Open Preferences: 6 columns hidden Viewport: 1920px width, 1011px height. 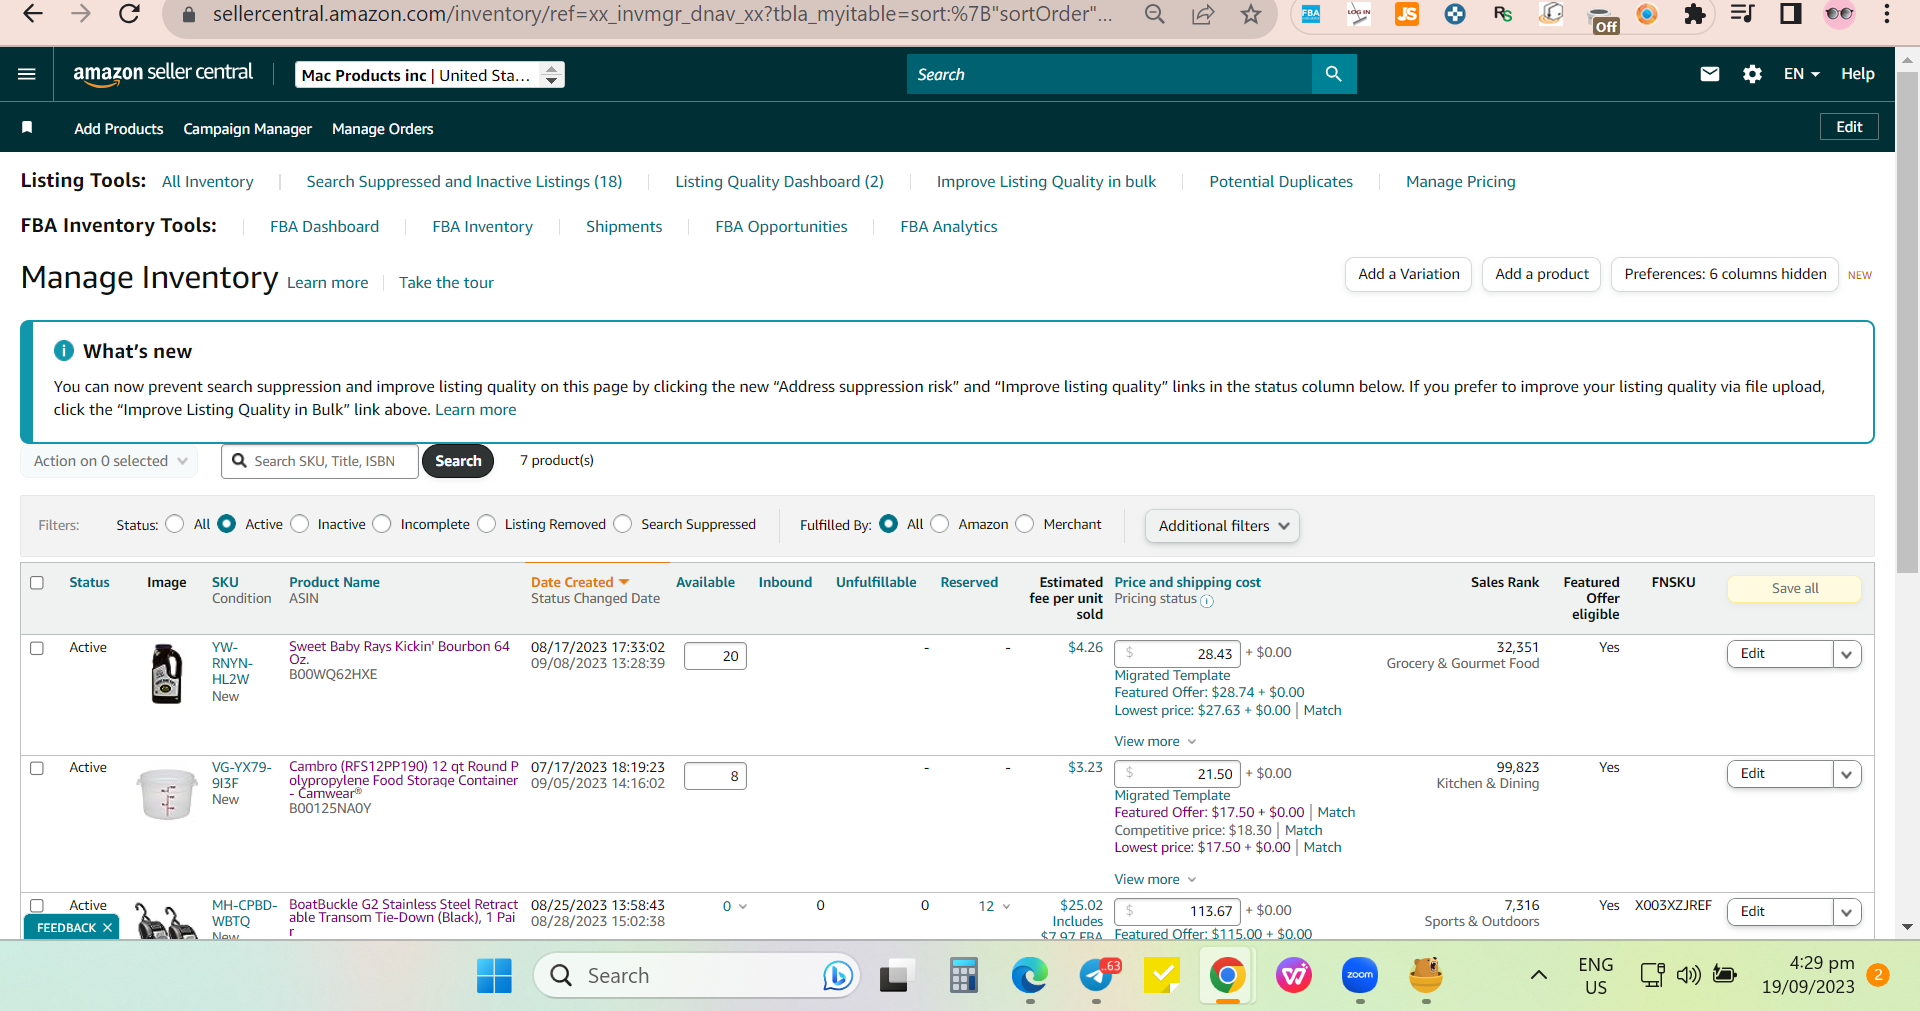coord(1725,274)
